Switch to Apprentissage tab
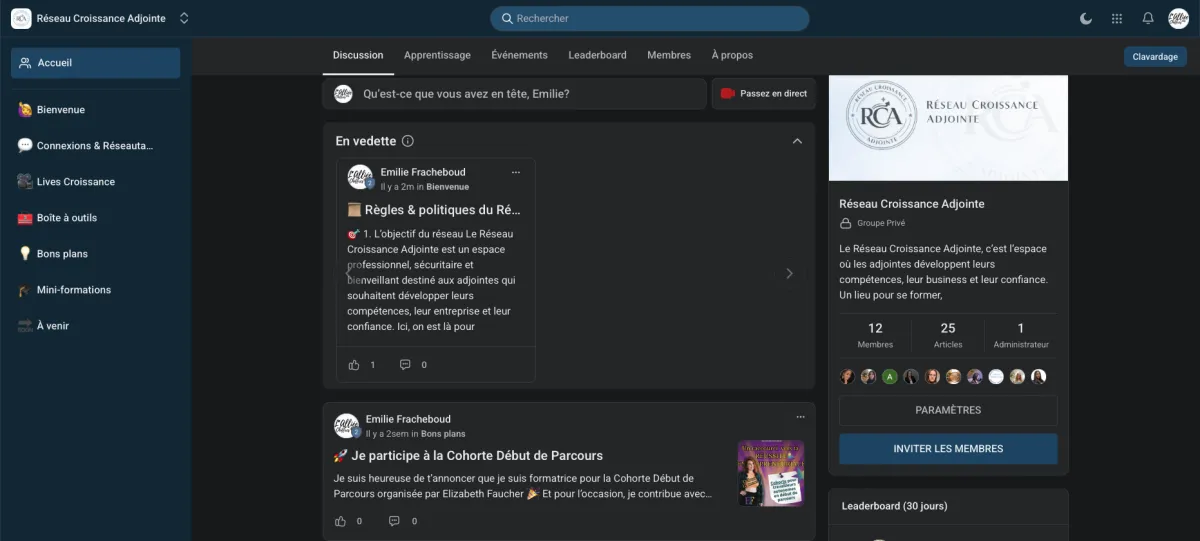 pyautogui.click(x=437, y=55)
